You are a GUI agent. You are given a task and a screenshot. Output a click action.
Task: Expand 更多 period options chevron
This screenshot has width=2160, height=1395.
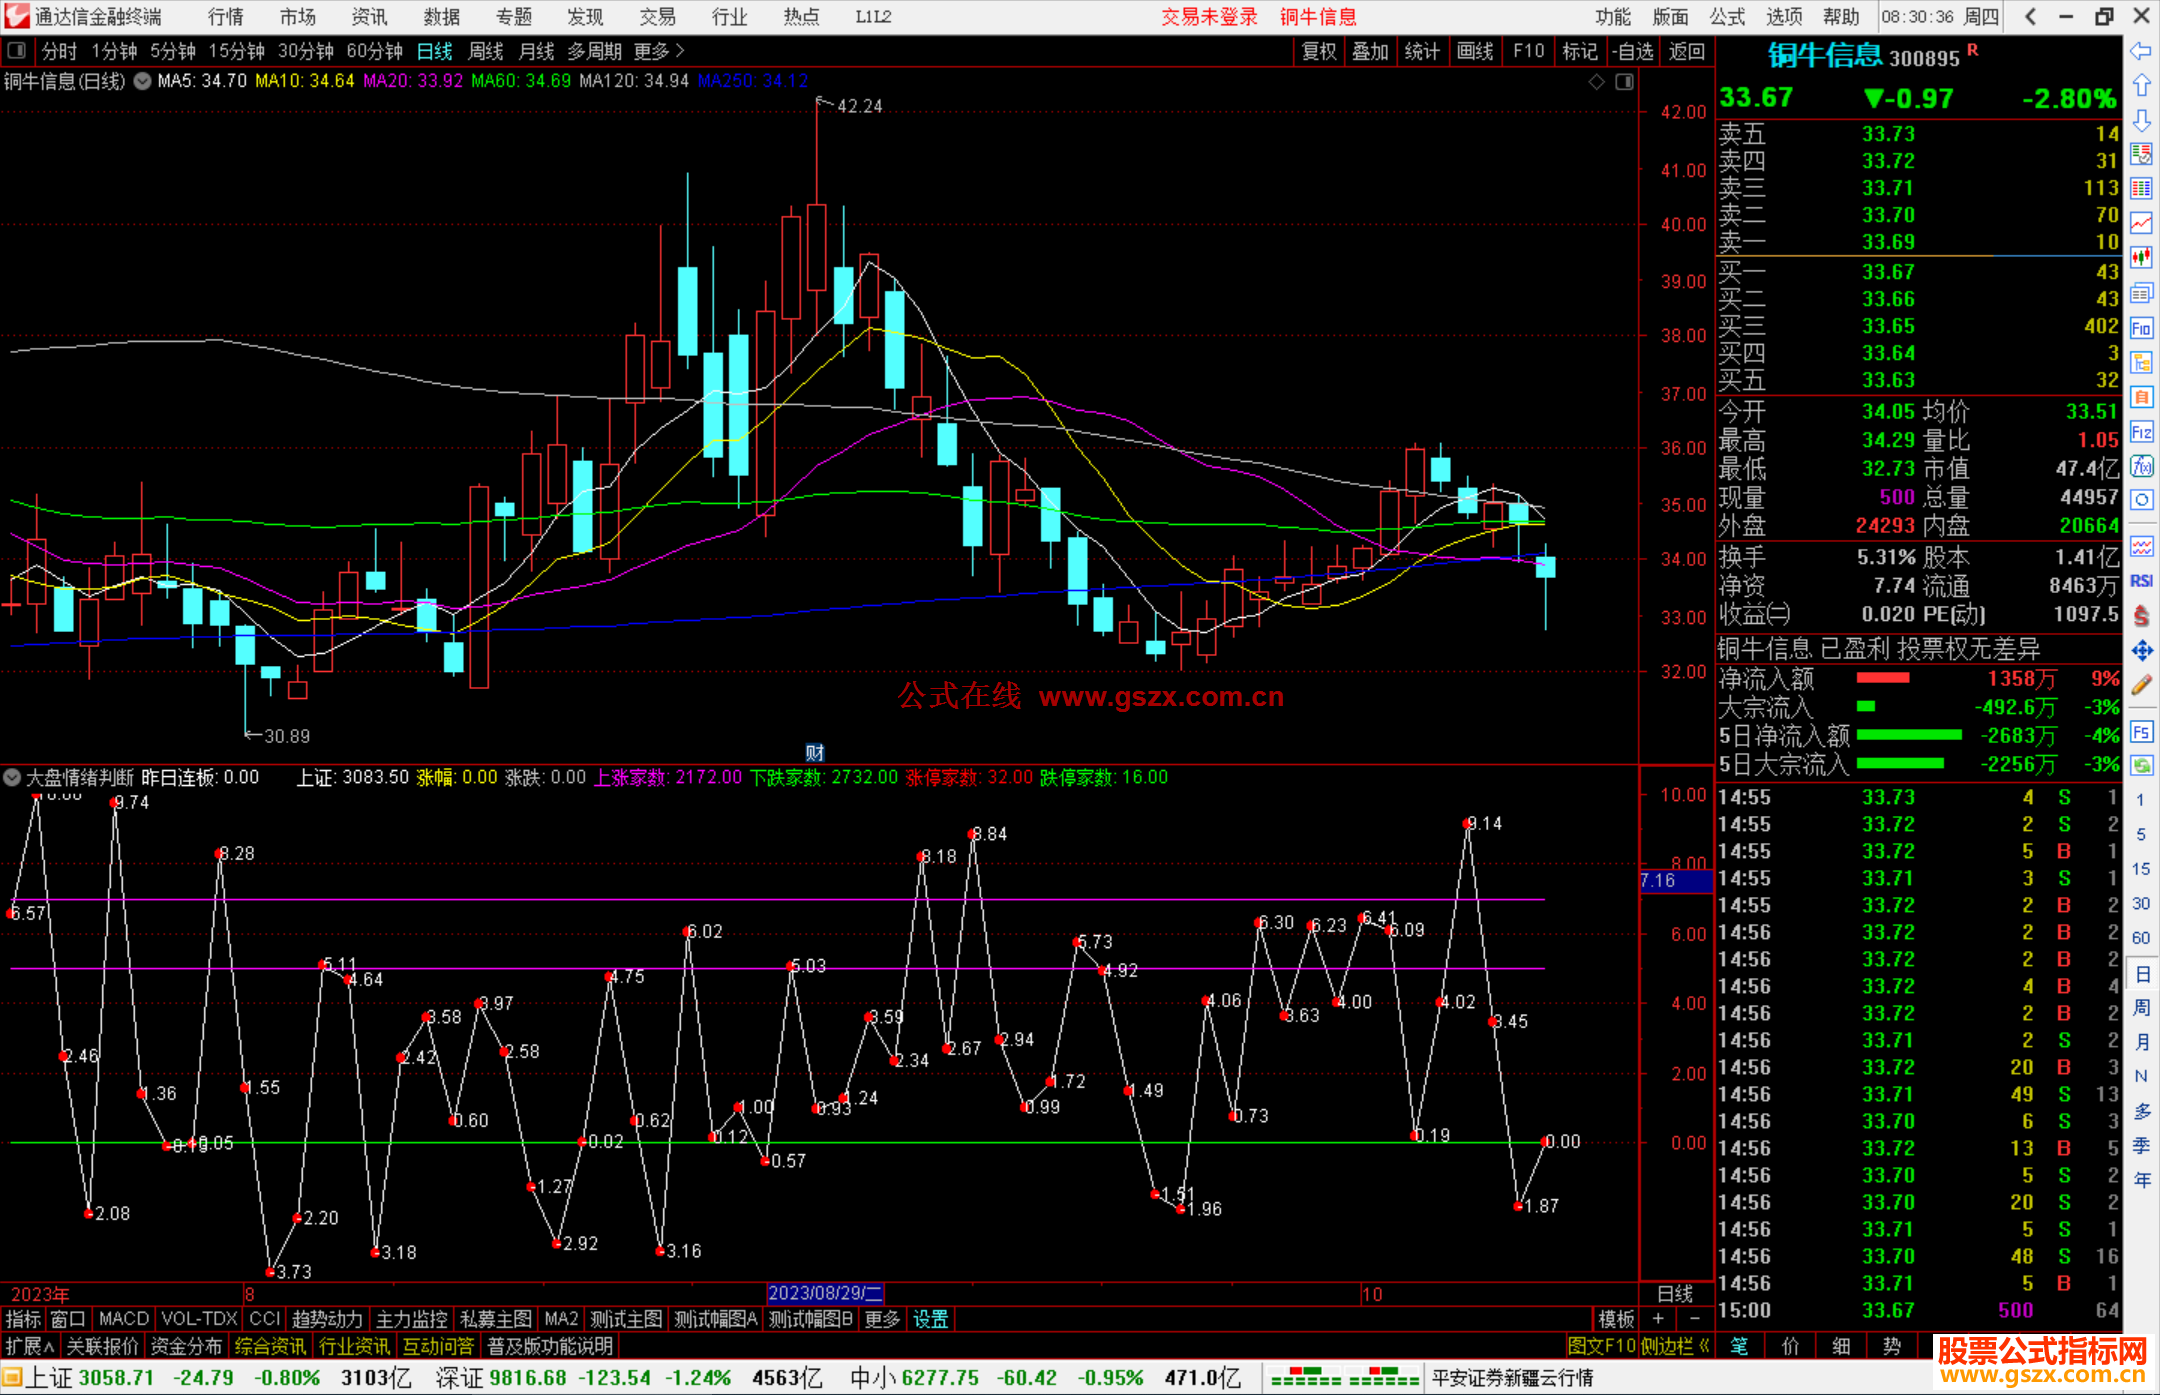click(x=679, y=51)
